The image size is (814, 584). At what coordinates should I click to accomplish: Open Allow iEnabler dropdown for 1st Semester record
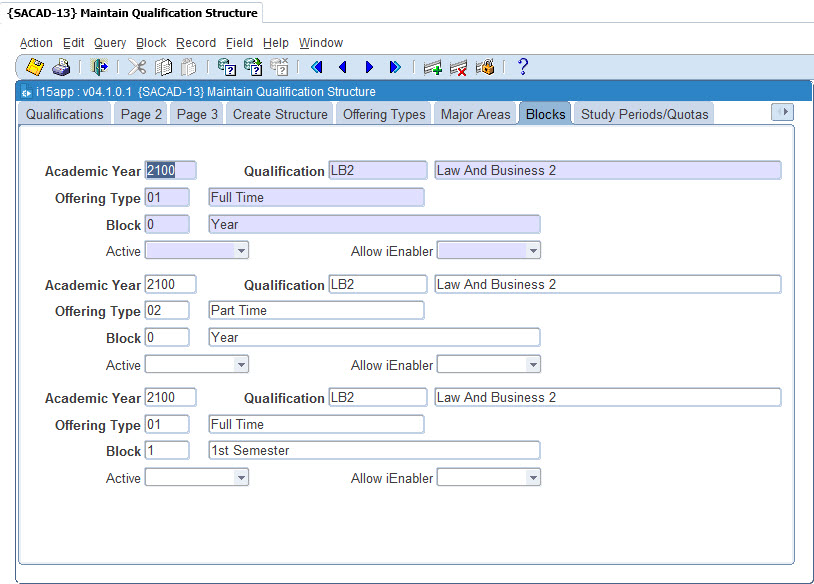533,478
